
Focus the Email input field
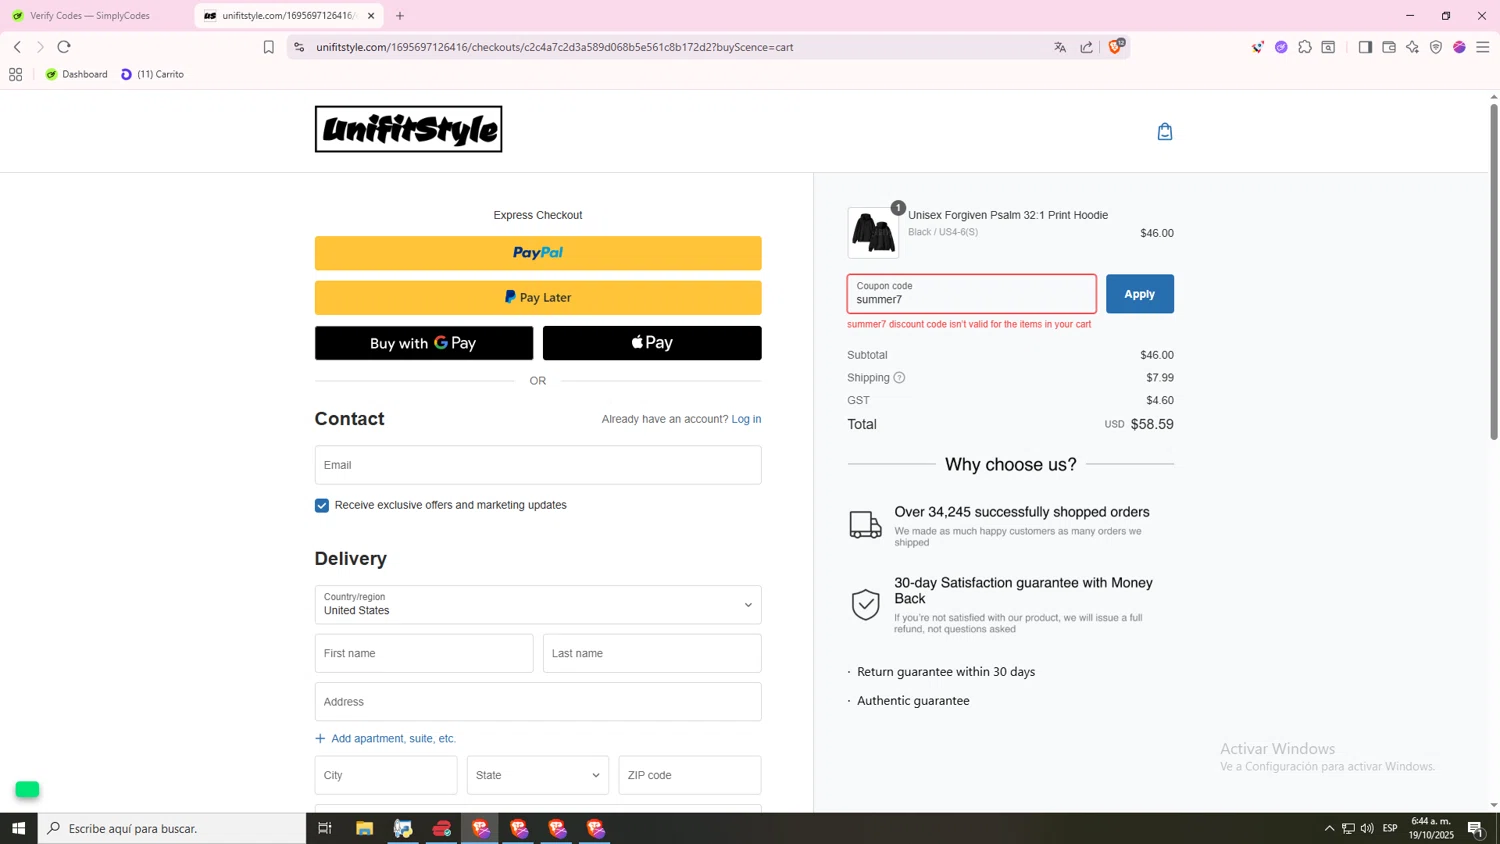coord(538,465)
